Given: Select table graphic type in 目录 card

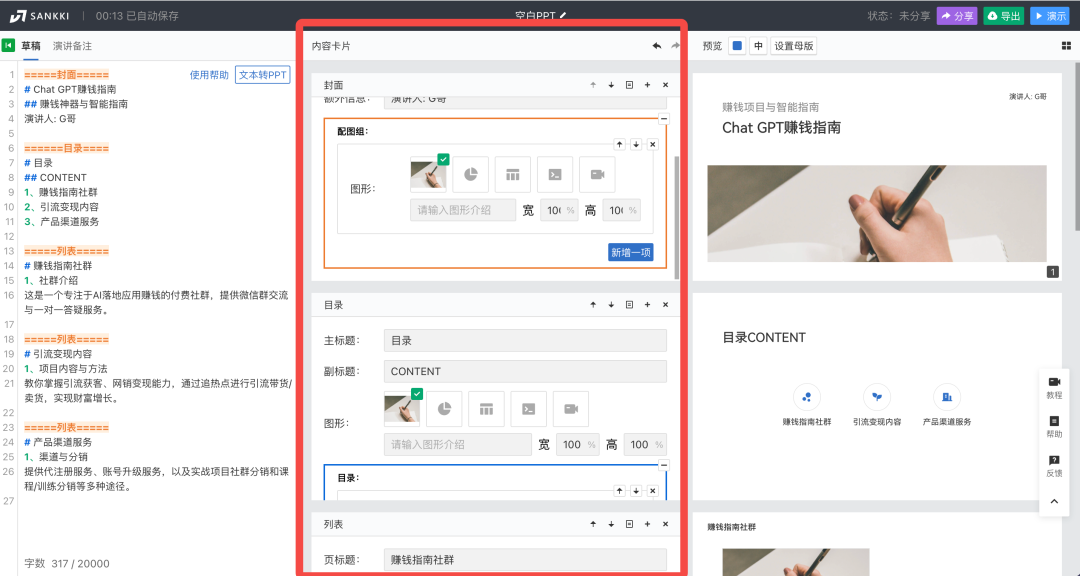Looking at the screenshot, I should (486, 409).
